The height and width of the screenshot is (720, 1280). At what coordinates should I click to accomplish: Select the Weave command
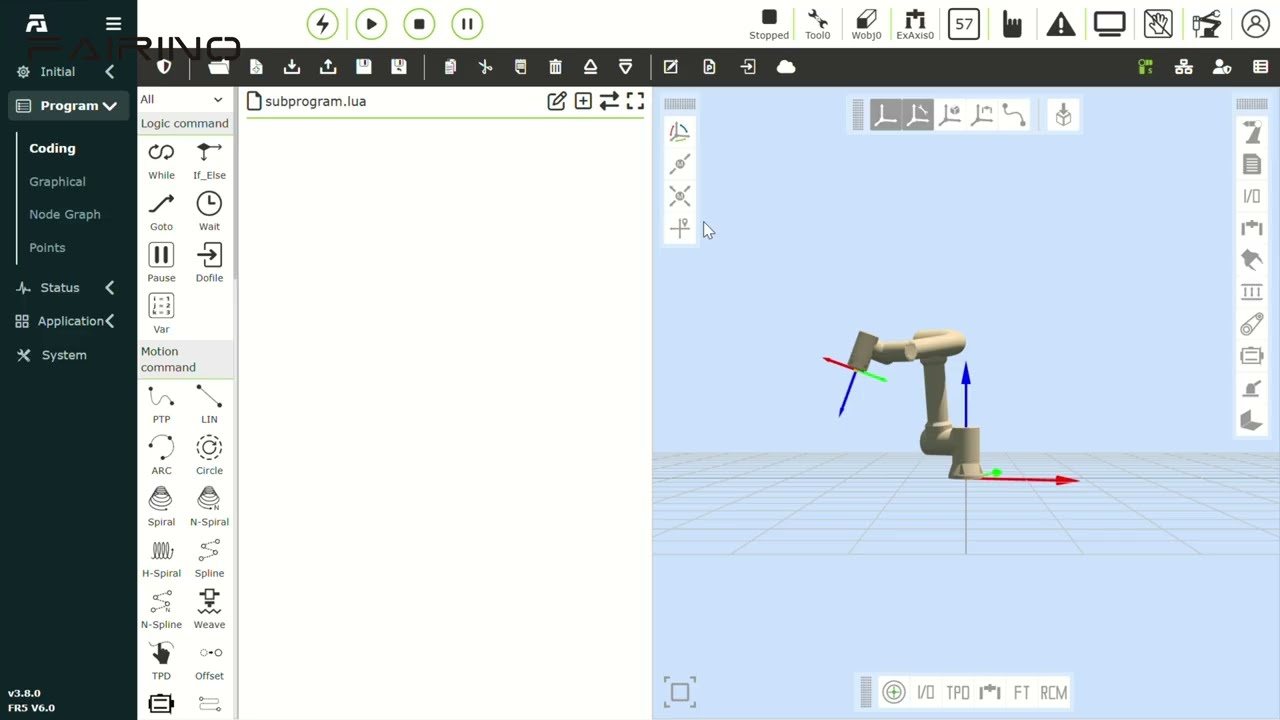point(209,610)
